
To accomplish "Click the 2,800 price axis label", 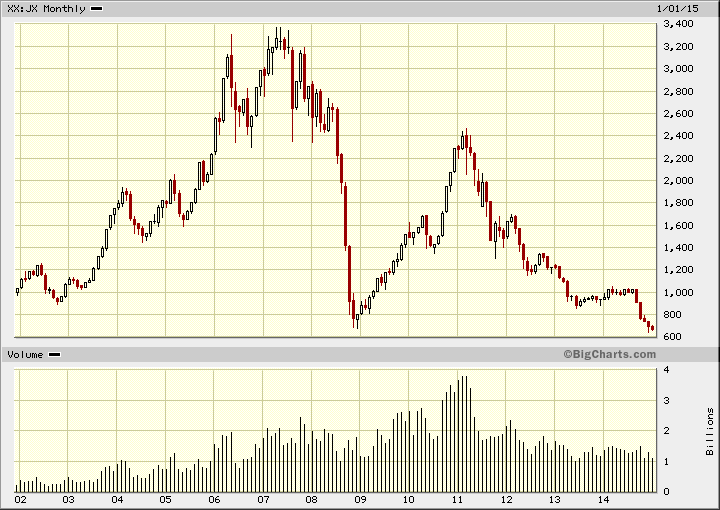I will pos(678,91).
